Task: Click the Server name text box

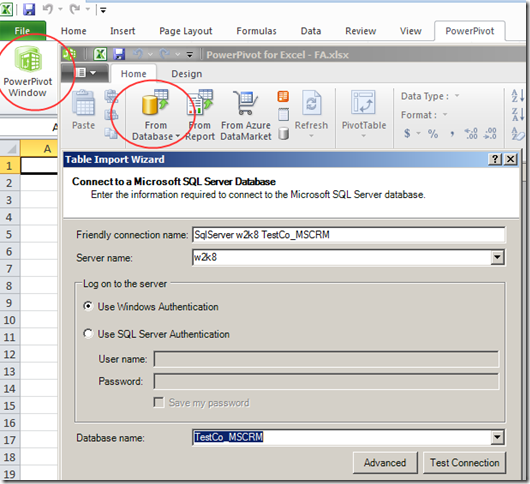Action: tap(341, 258)
